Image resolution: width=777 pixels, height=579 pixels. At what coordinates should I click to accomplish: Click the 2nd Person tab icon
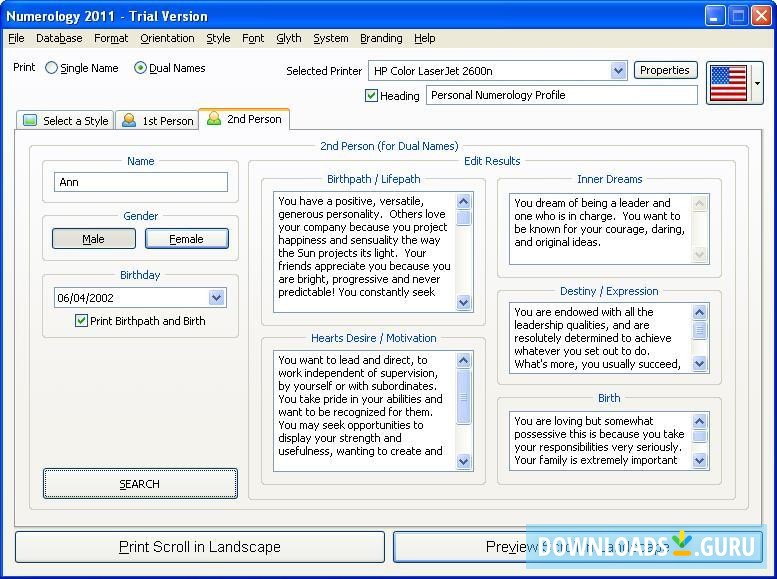click(213, 119)
